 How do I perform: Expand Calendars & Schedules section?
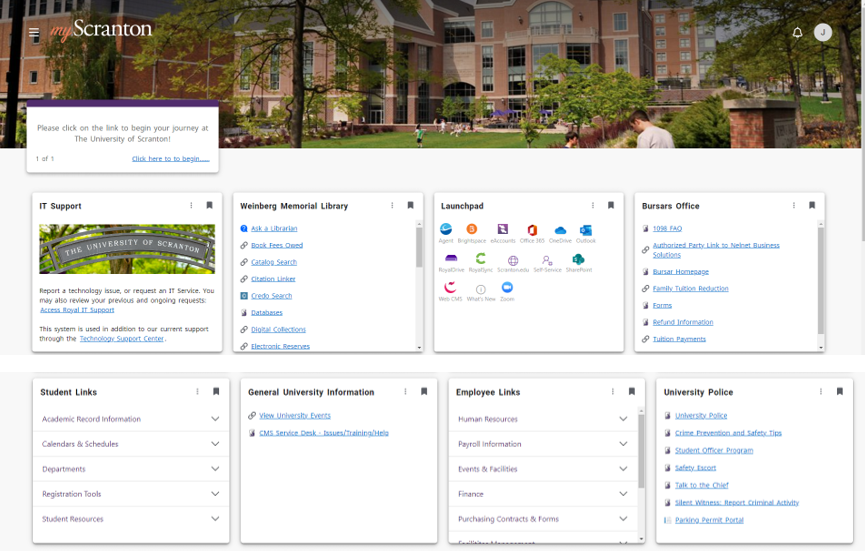(131, 444)
